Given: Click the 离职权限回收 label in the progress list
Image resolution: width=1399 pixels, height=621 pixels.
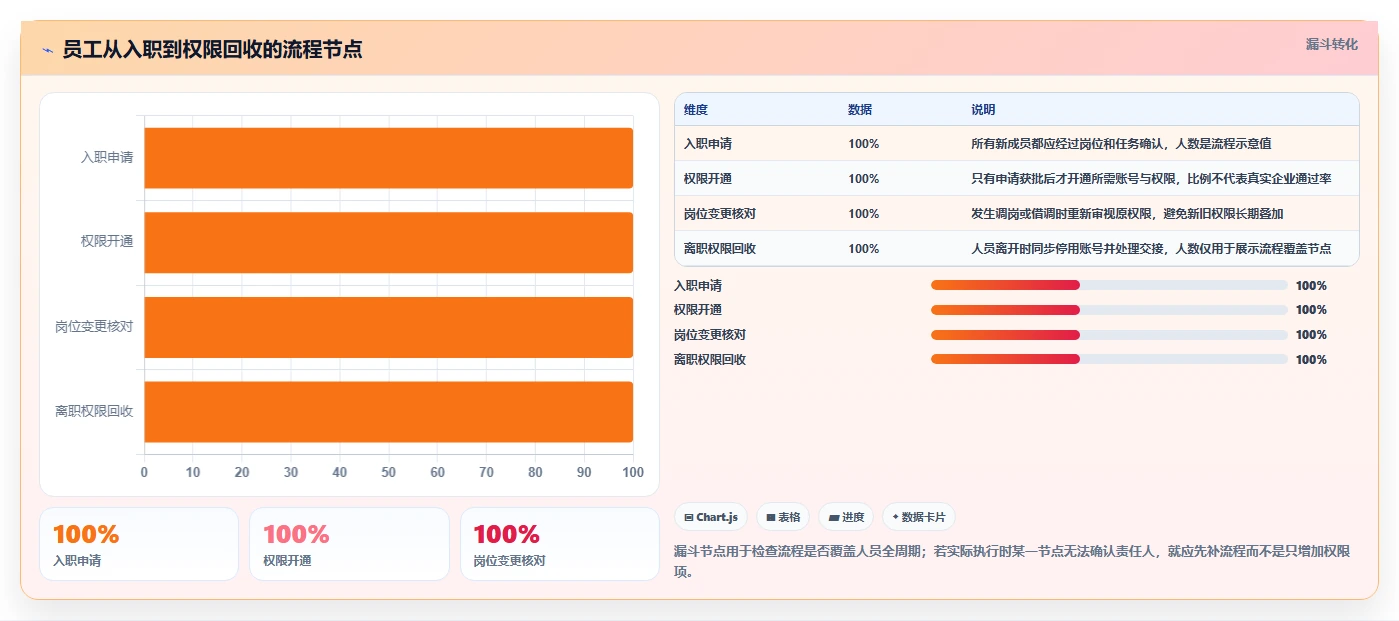Looking at the screenshot, I should click(x=710, y=360).
